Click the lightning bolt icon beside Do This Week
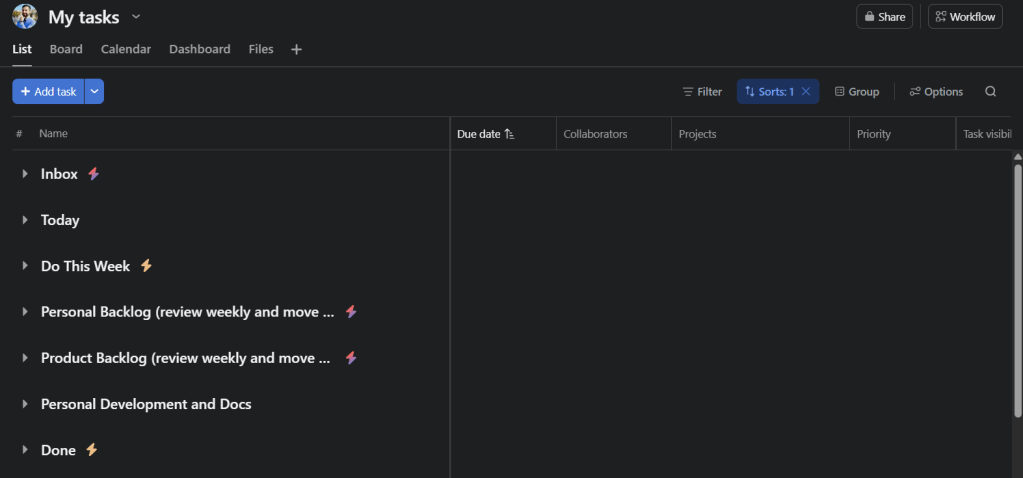Viewport: 1023px width, 478px height. point(146,266)
